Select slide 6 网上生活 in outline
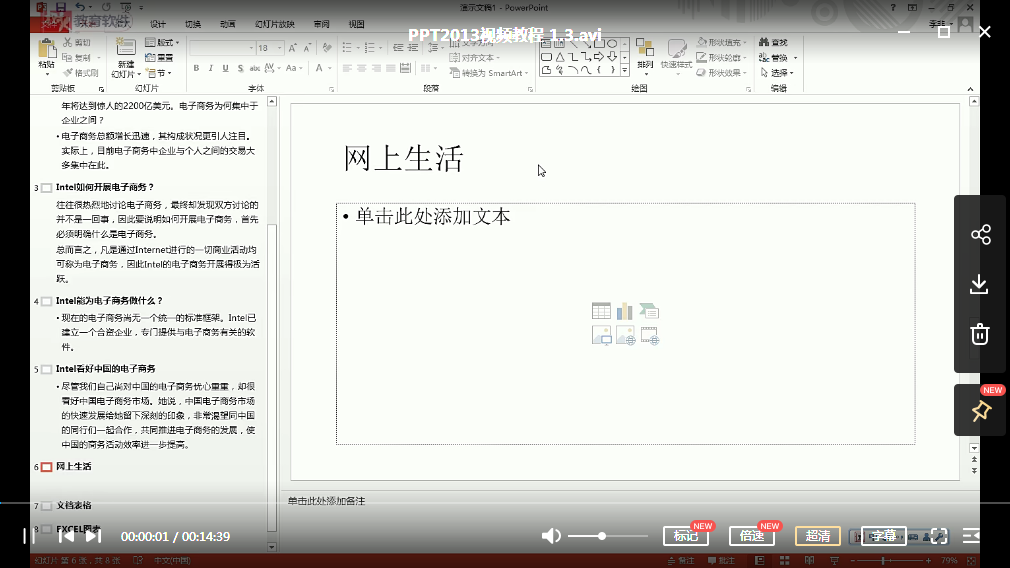Viewport: 1010px width, 568px height. (73, 466)
